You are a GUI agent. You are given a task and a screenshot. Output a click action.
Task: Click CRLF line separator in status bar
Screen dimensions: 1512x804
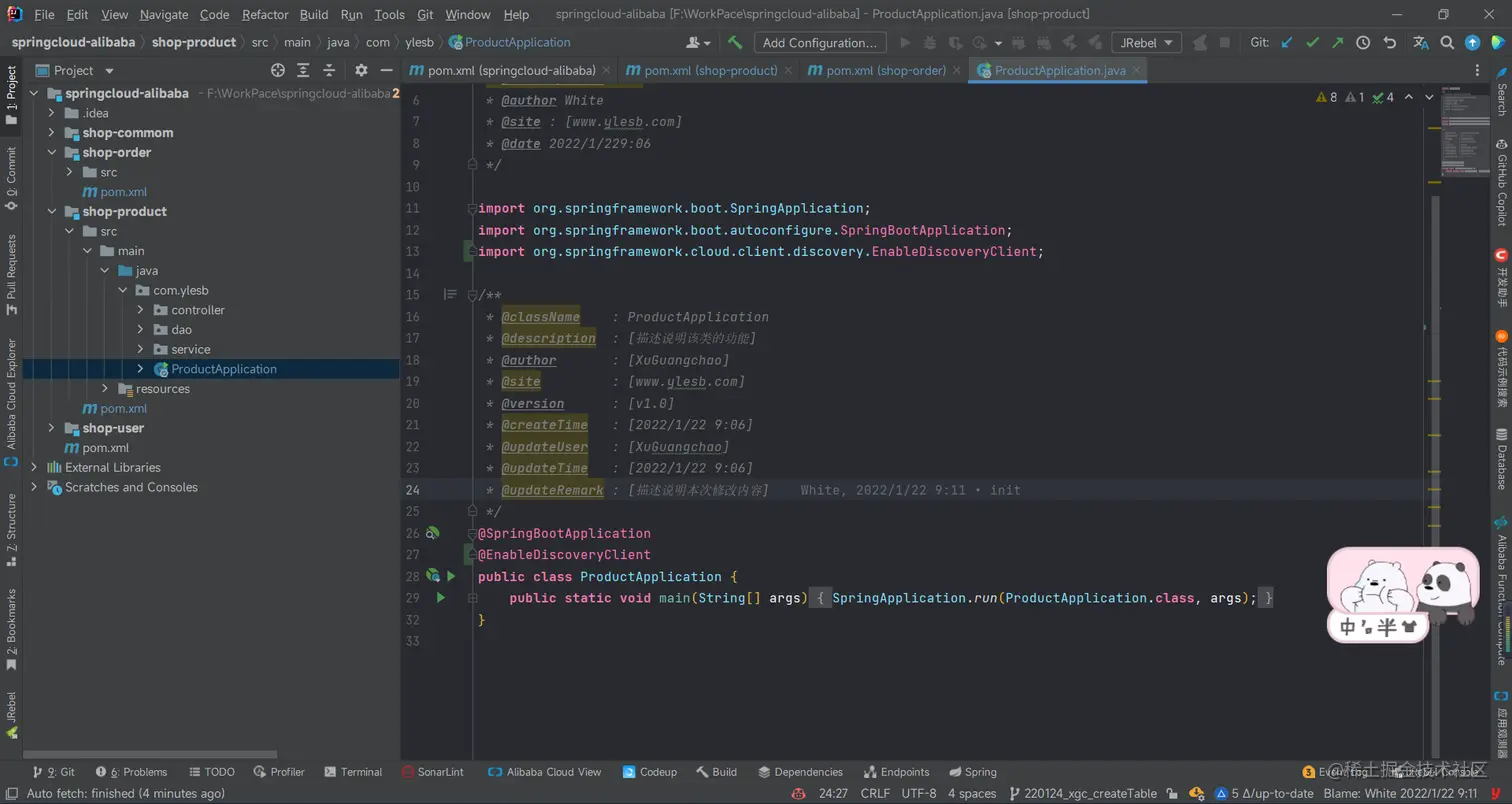875,793
